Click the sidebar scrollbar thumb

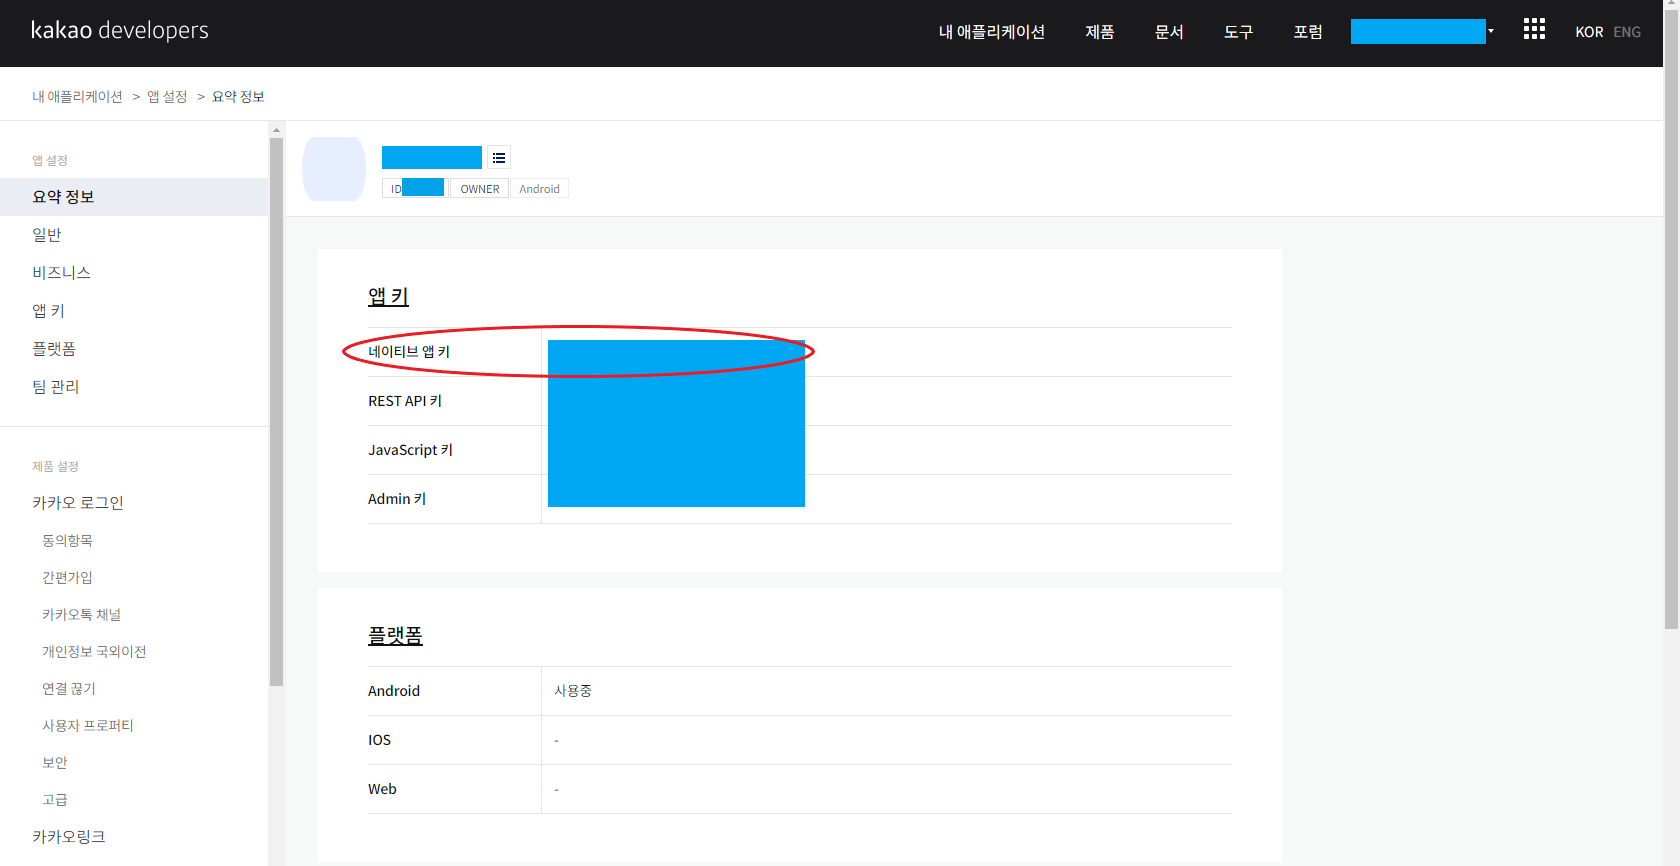[277, 412]
